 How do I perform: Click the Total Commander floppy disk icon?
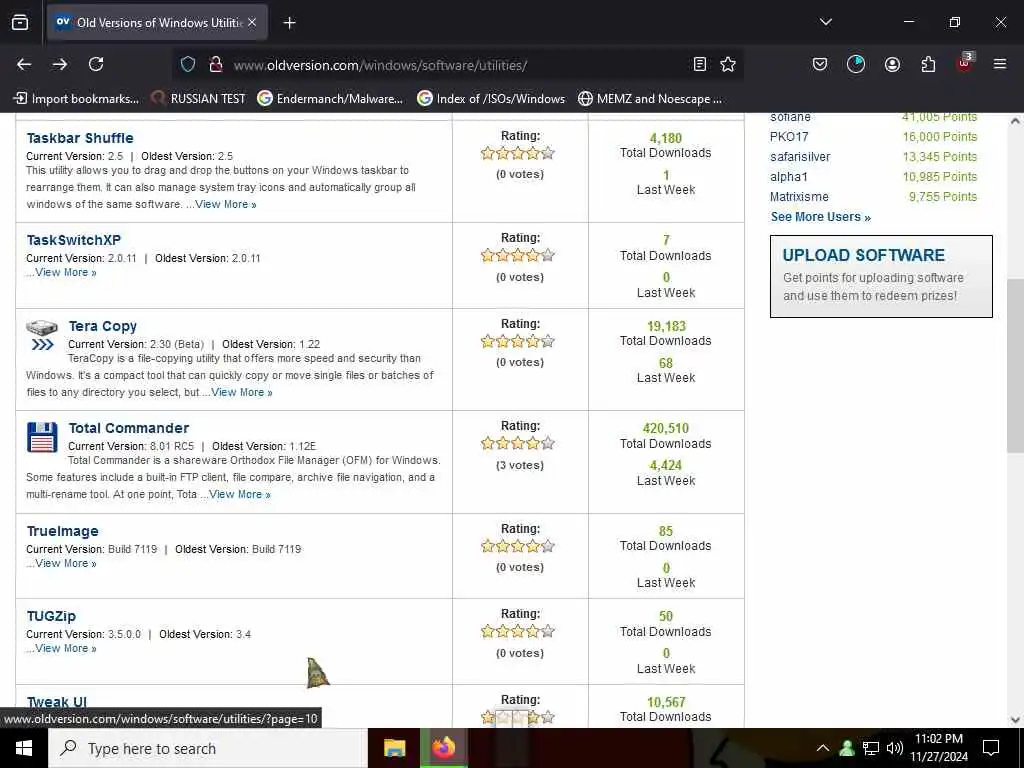tap(42, 437)
